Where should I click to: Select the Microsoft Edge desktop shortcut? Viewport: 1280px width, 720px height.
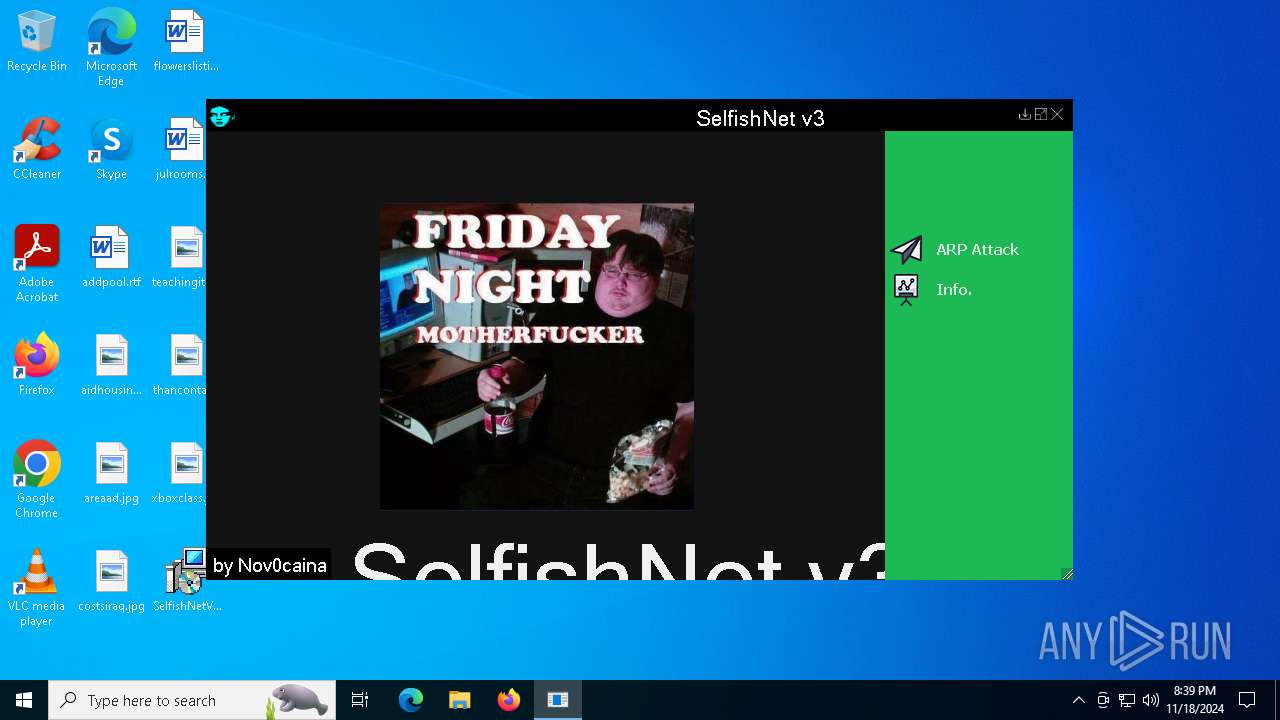111,48
